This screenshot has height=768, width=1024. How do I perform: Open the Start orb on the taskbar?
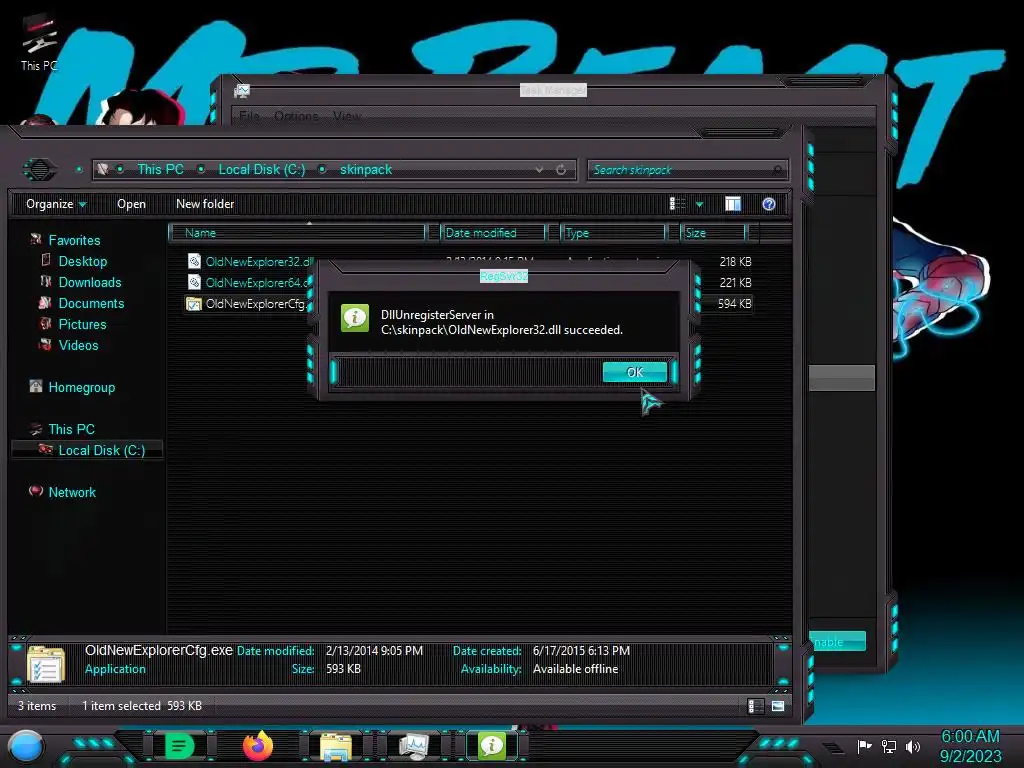25,746
